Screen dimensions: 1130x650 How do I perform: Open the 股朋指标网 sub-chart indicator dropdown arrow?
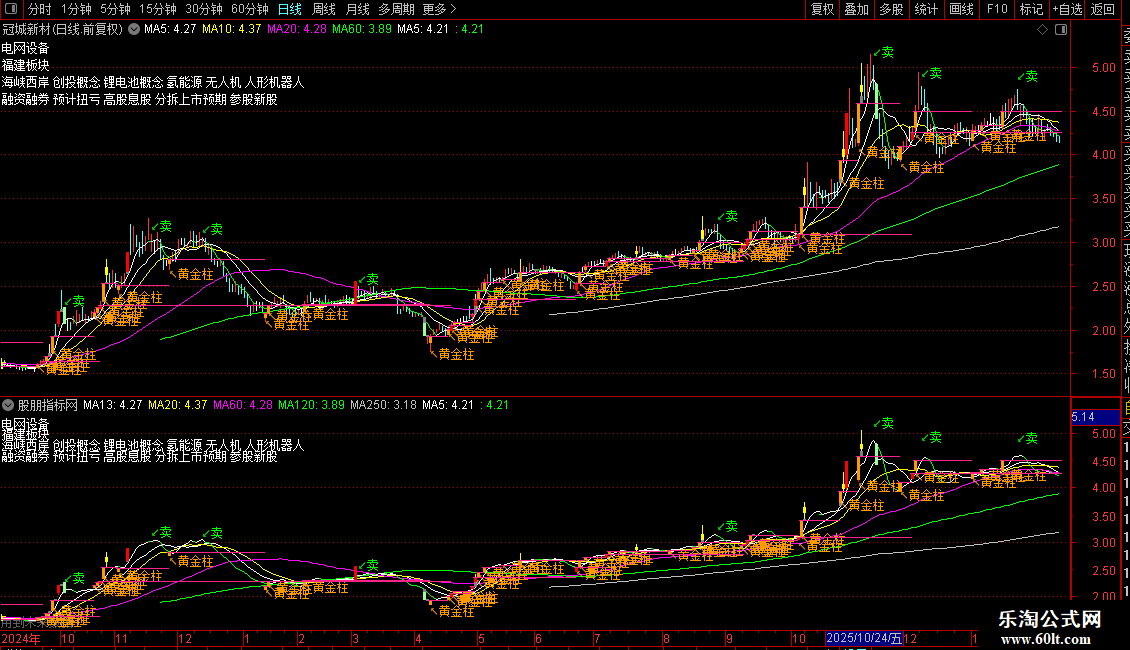8,405
